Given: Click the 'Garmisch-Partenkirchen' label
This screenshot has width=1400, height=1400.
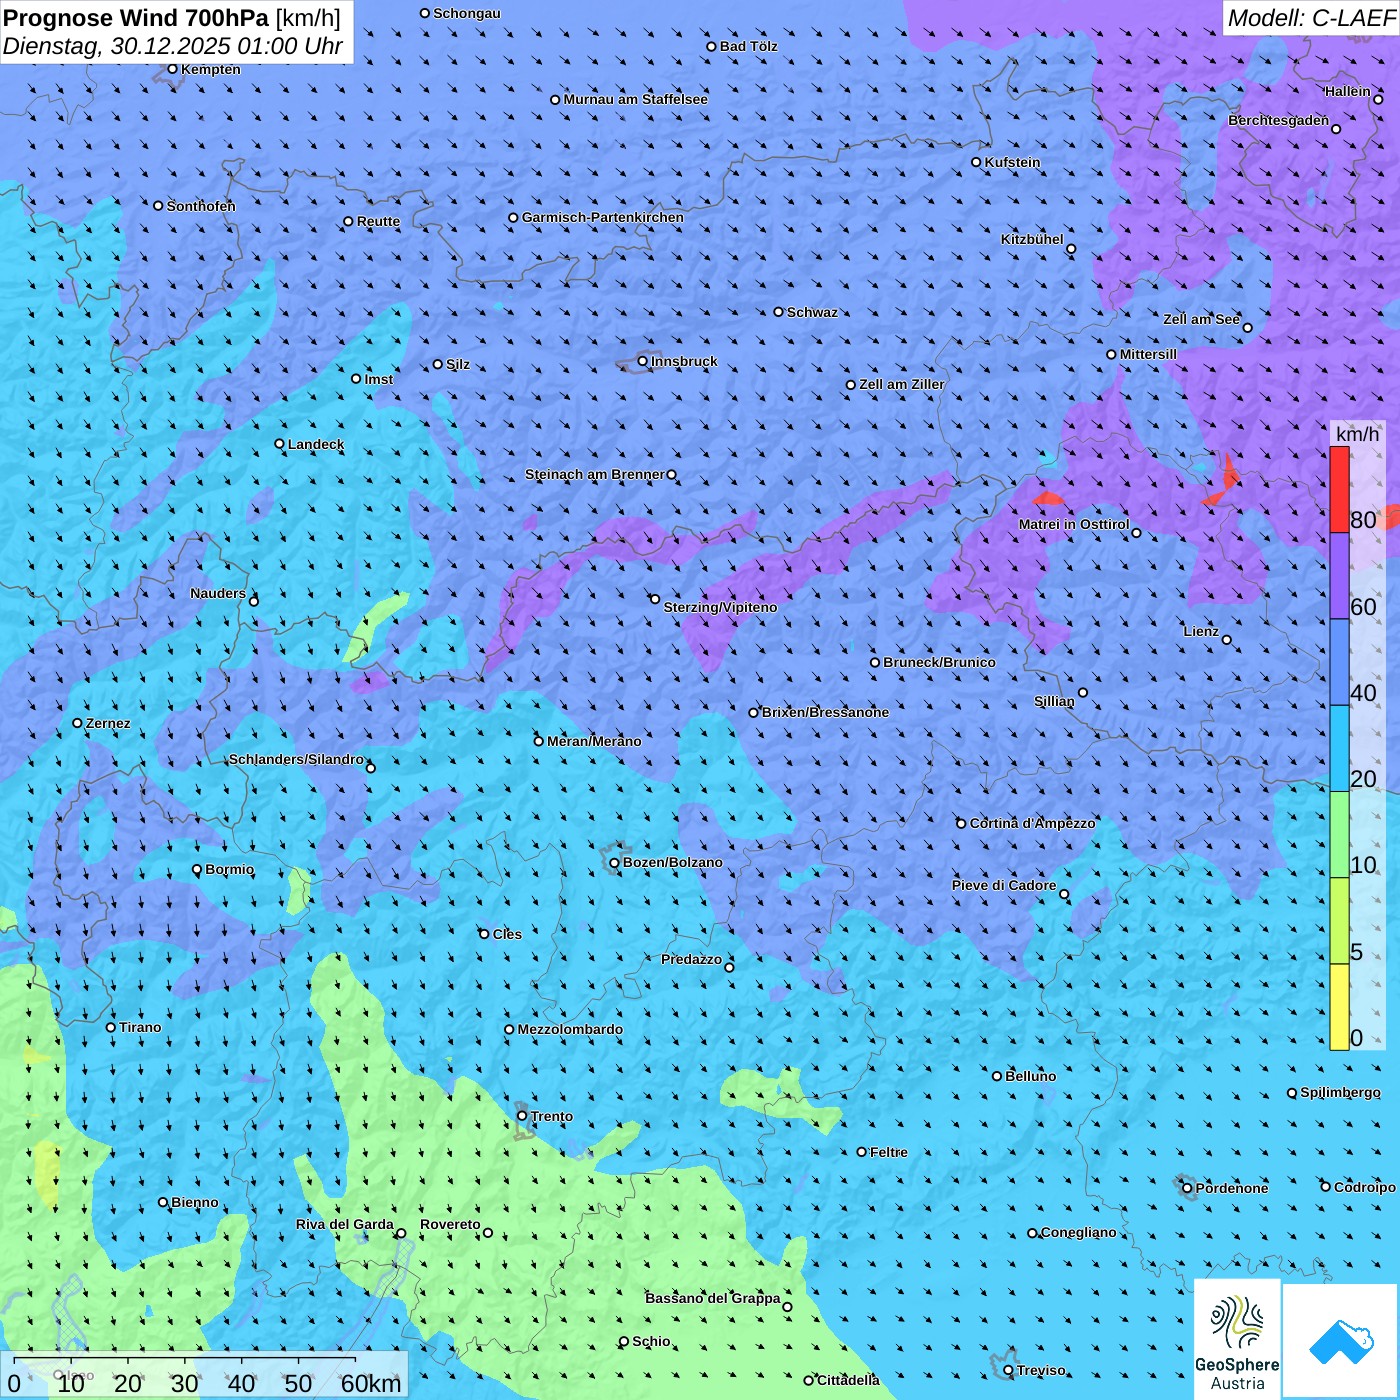Looking at the screenshot, I should pyautogui.click(x=603, y=217).
